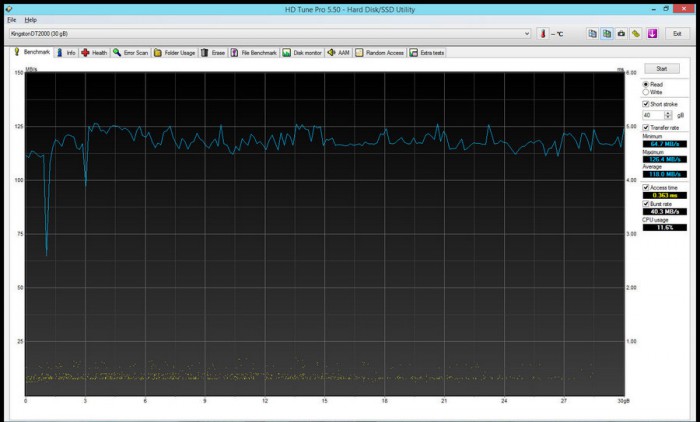Switch to the Disk monitor tab

click(x=302, y=53)
